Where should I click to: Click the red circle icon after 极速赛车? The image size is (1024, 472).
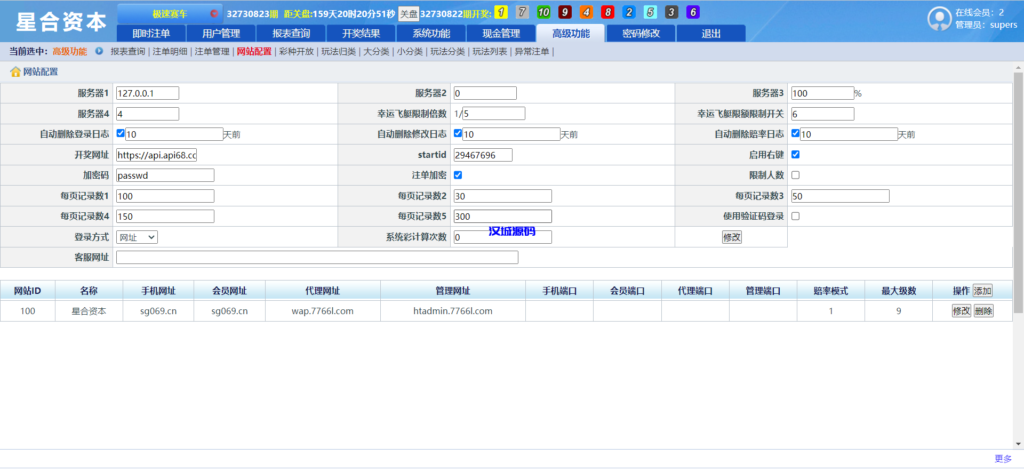pos(214,14)
